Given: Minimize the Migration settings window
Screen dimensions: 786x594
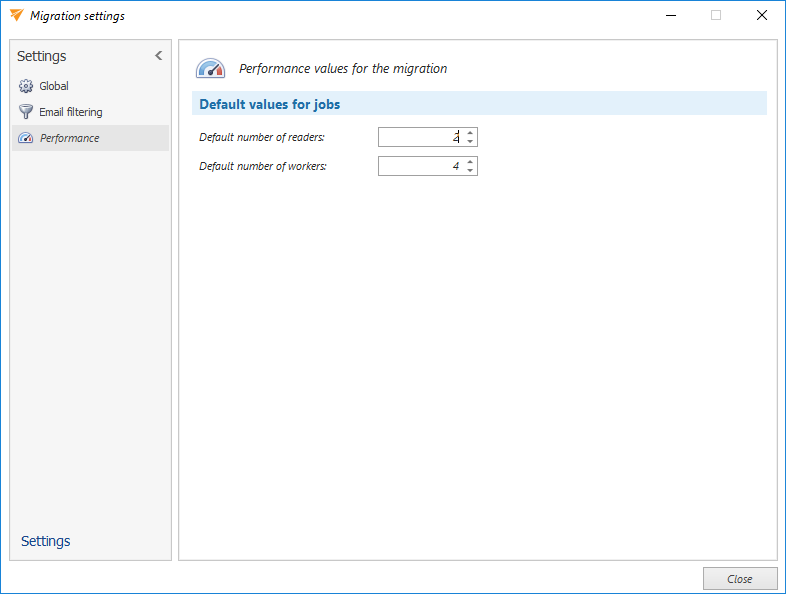Looking at the screenshot, I should click(669, 16).
